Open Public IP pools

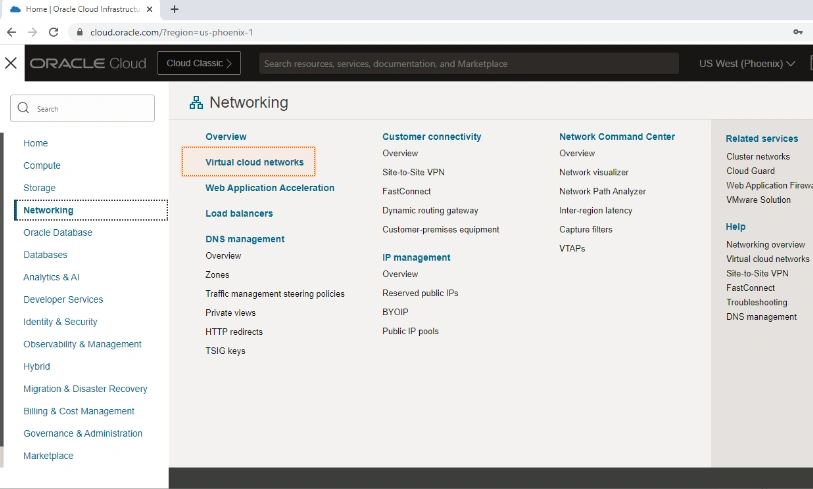[410, 331]
